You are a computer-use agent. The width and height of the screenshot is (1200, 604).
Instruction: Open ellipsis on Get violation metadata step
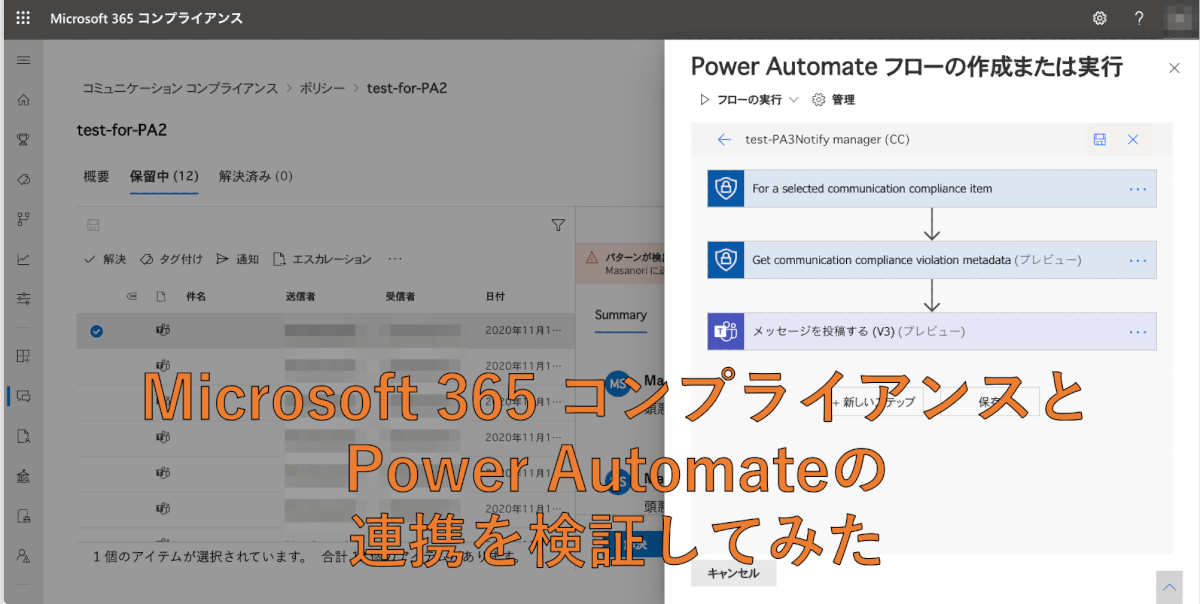pyautogui.click(x=1137, y=260)
